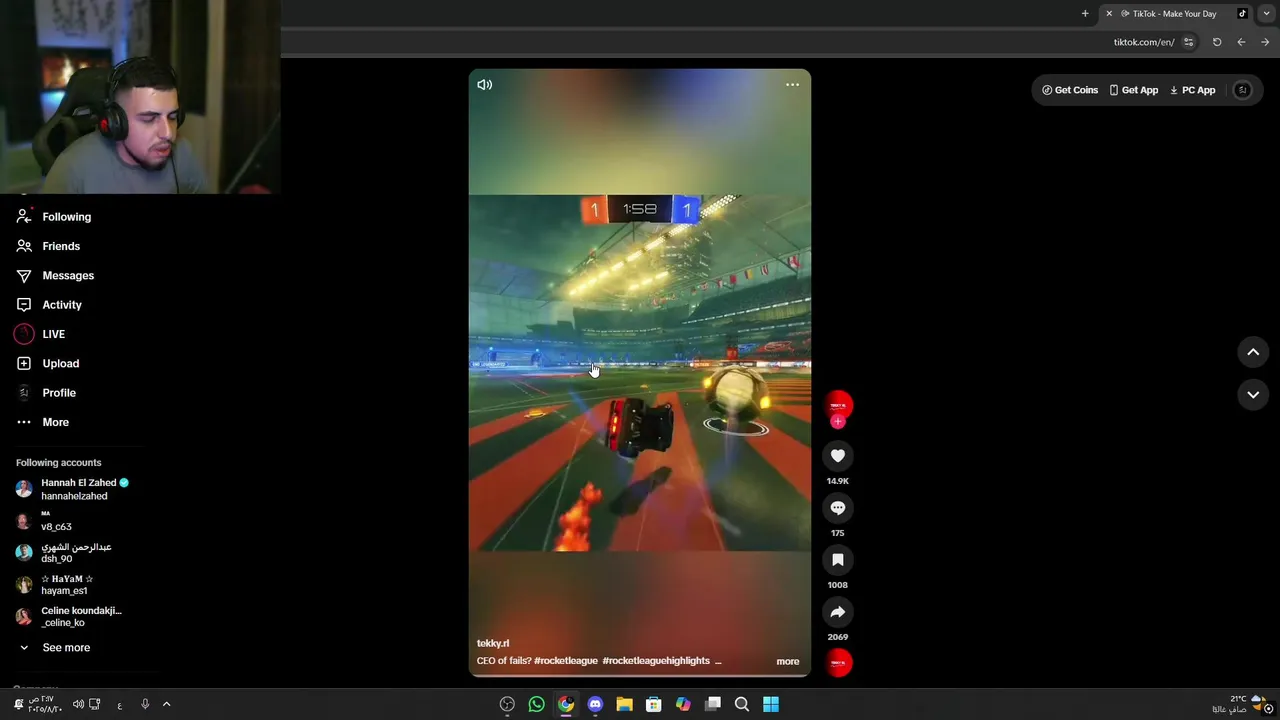This screenshot has width=1280, height=720.
Task: Expand See more following accounts
Action: tap(54, 648)
